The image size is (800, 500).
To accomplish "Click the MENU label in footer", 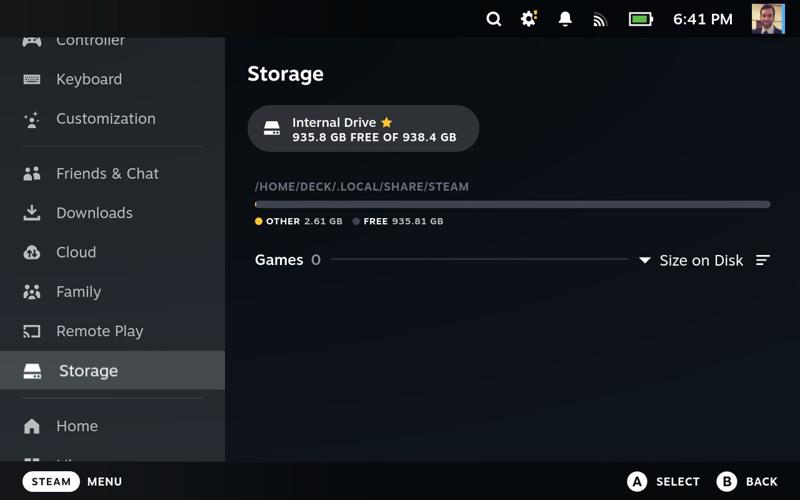I will tap(105, 482).
